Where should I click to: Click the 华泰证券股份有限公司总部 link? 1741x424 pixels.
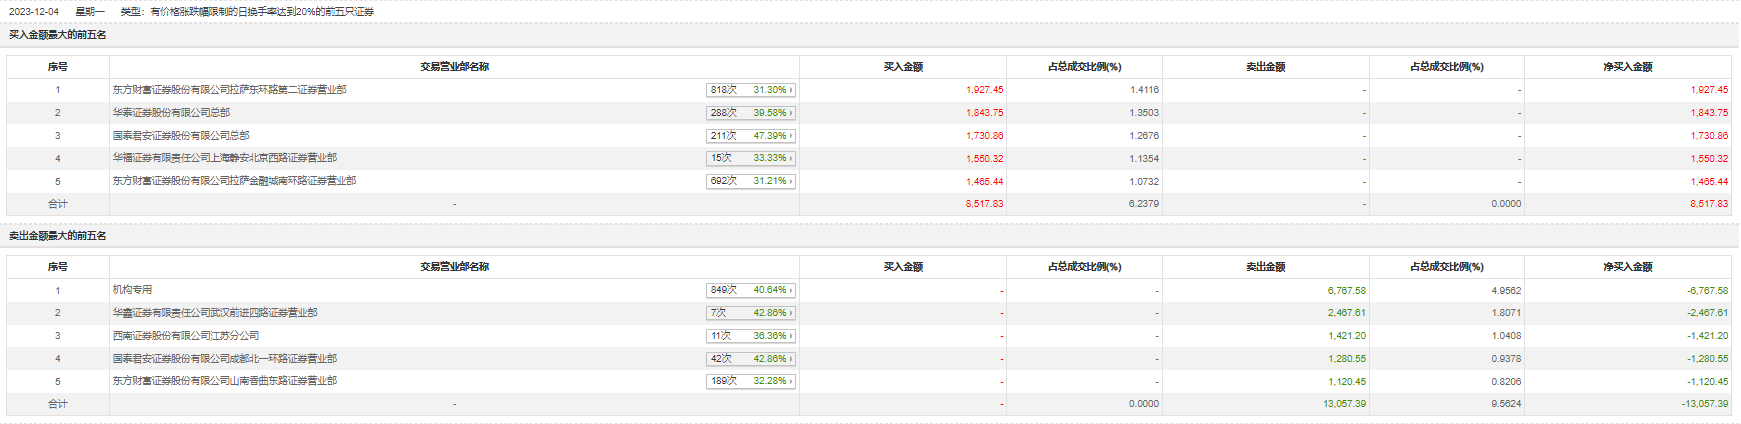171,113
